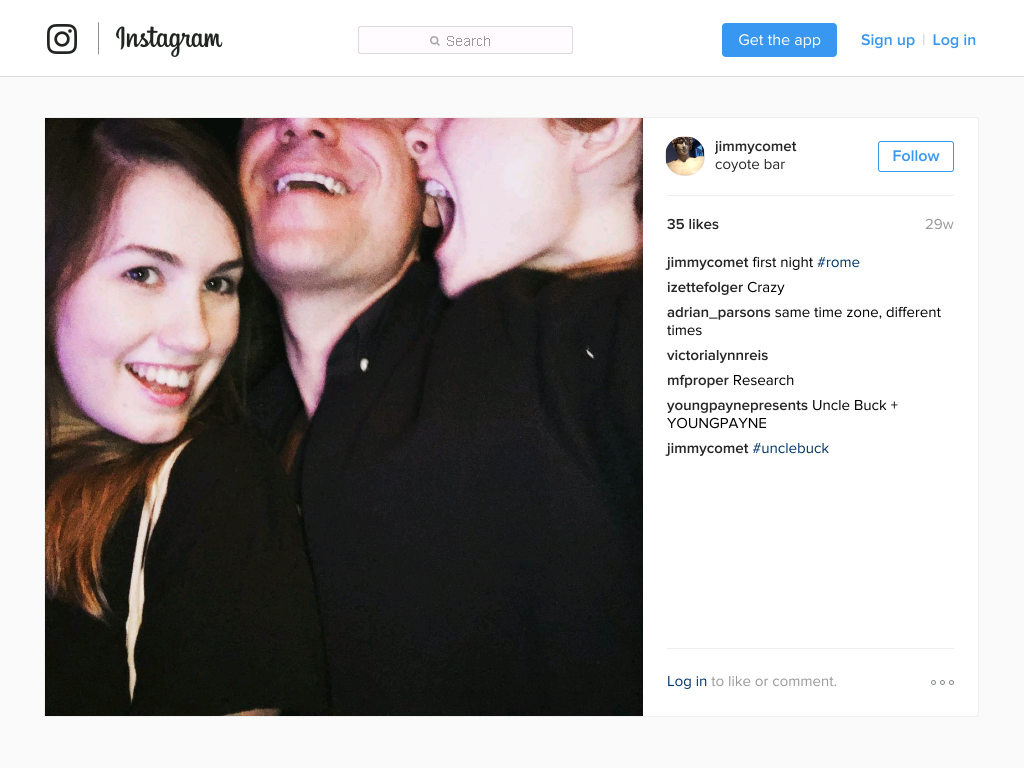Open victorialynnreis commenter profile

717,355
